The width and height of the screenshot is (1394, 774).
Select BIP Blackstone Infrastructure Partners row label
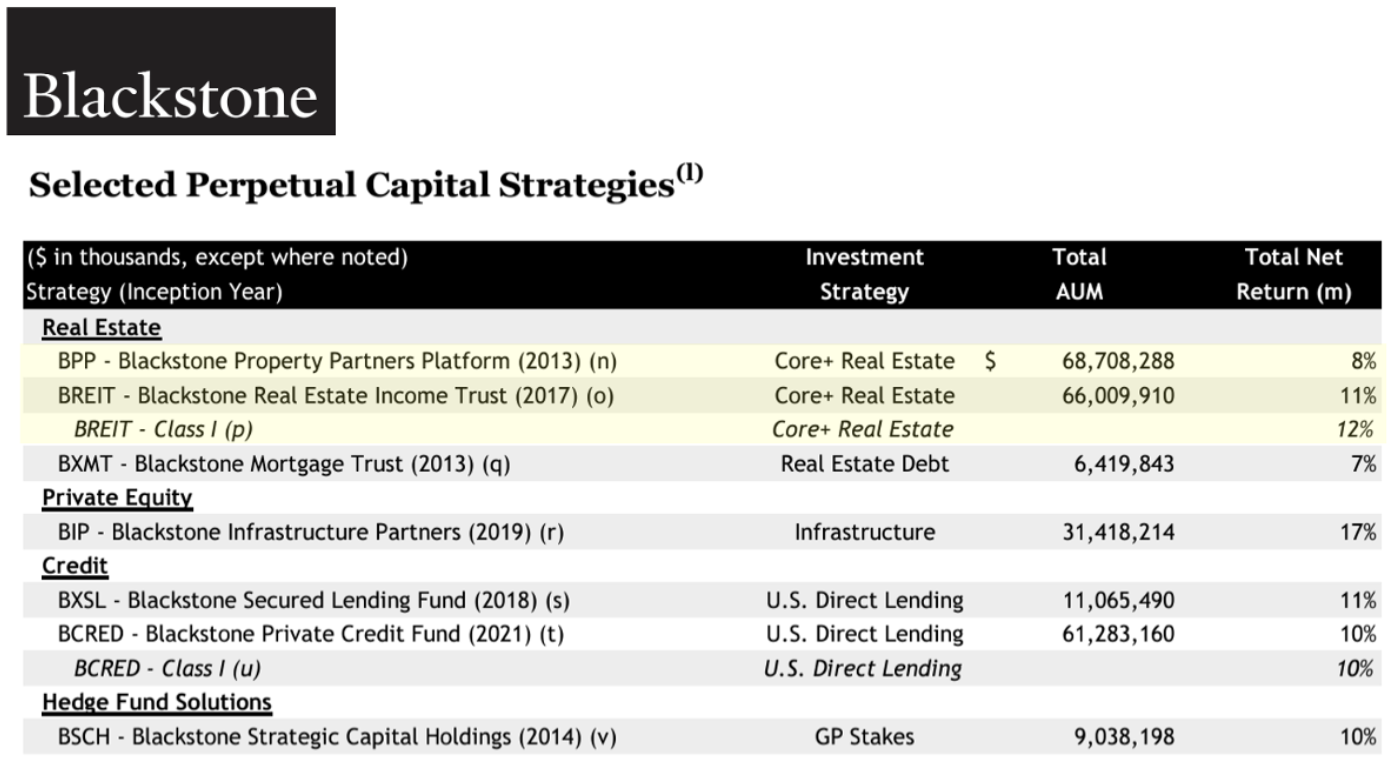(x=310, y=532)
